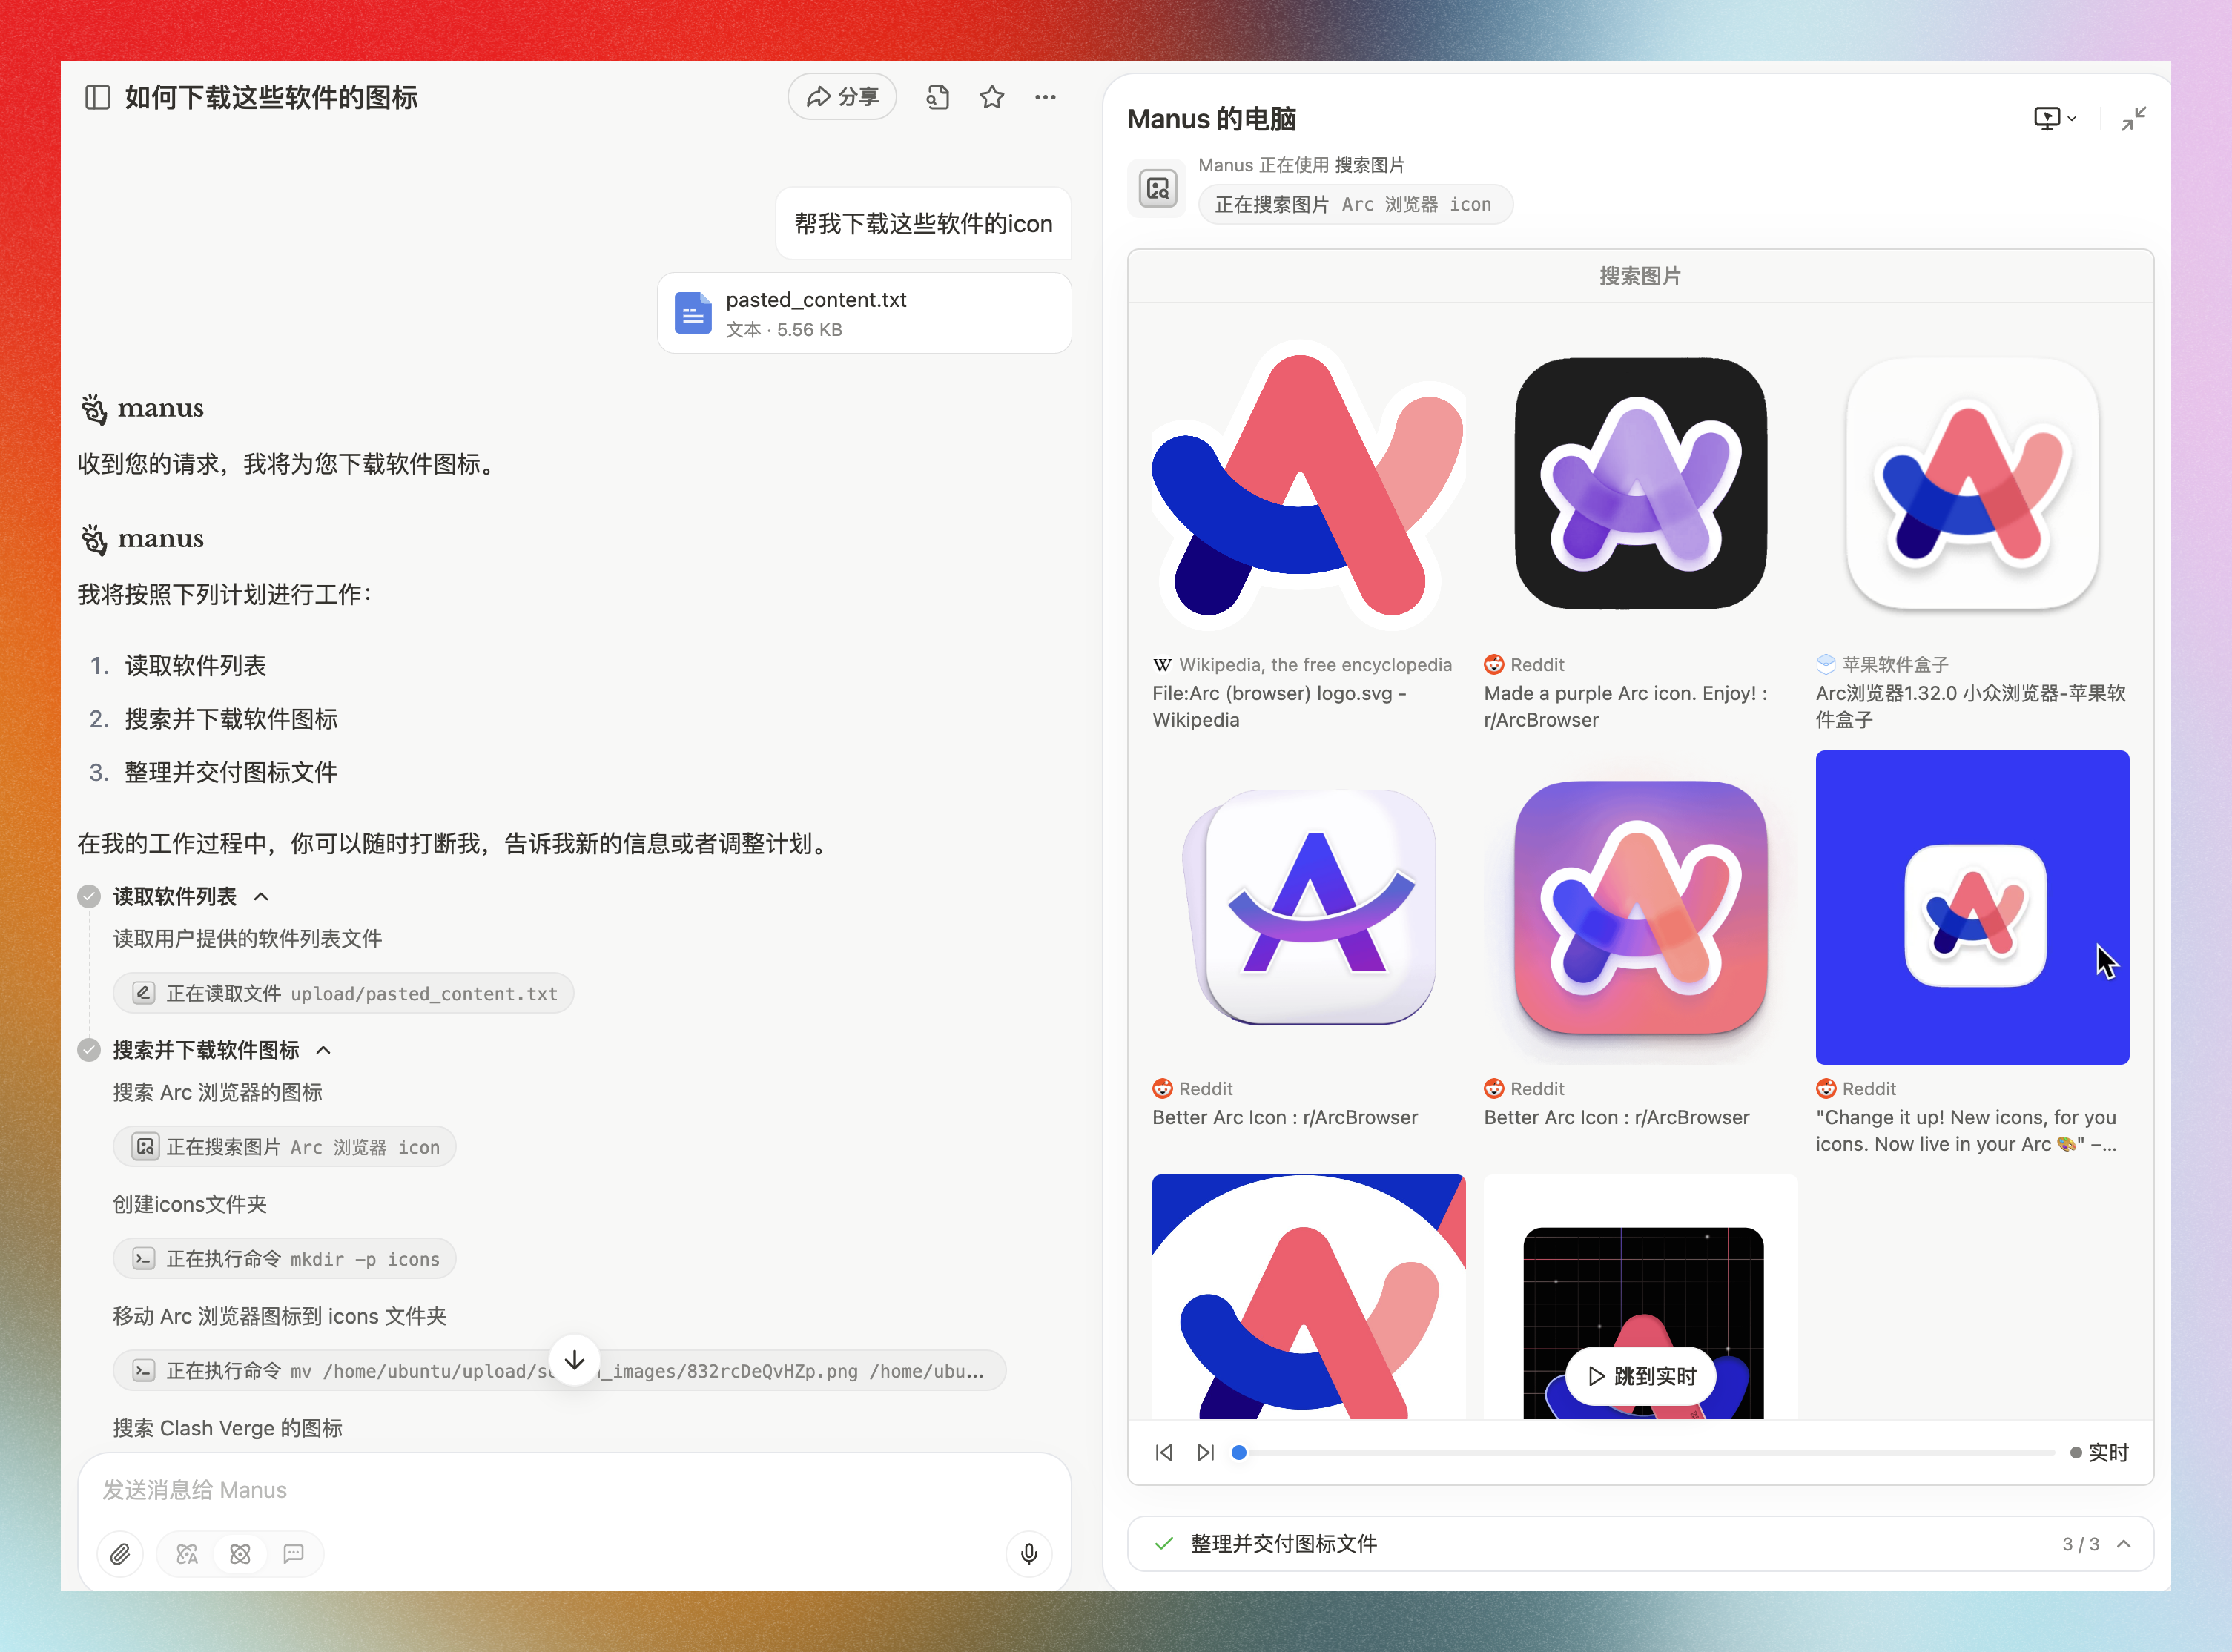Click the blue playback progress slider handle
The height and width of the screenshot is (1652, 2232).
[1239, 1453]
